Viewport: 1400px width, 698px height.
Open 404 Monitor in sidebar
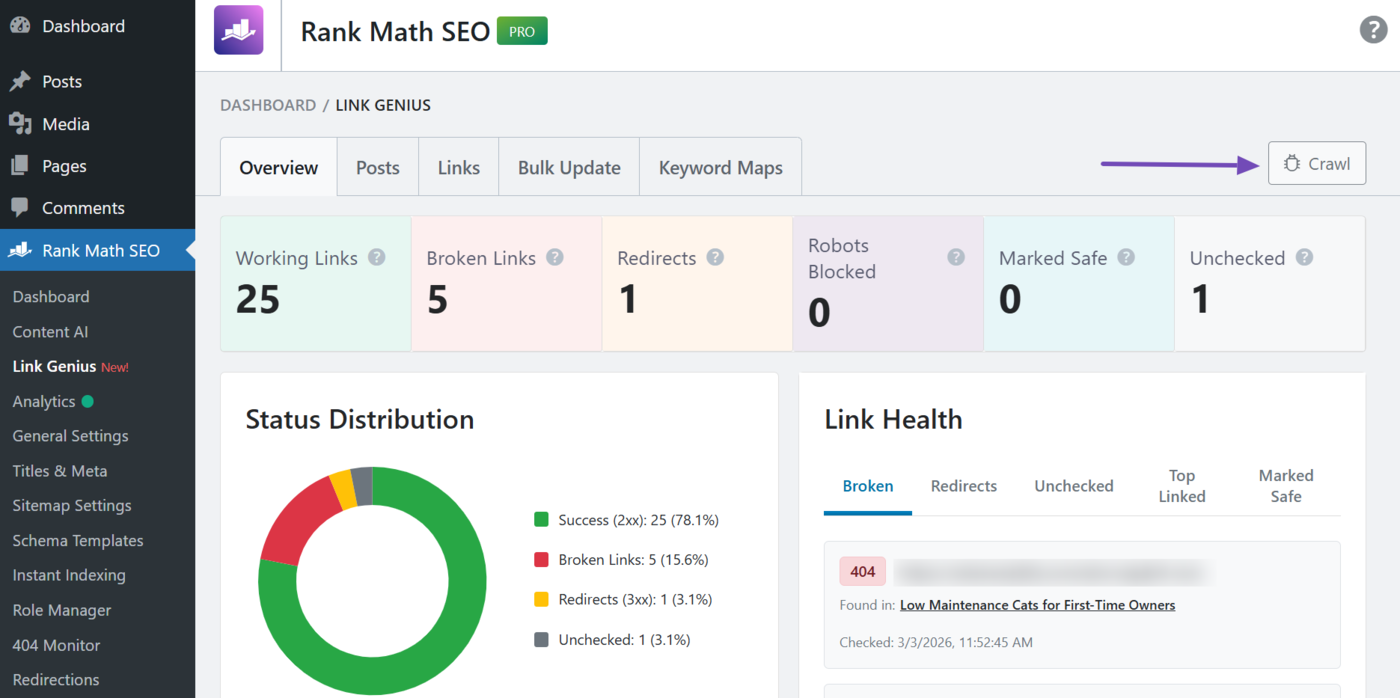[56, 645]
